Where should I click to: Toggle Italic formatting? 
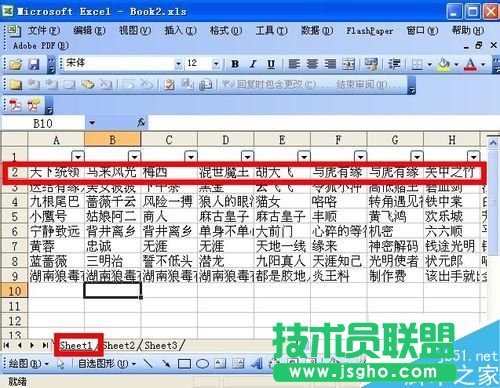253,64
